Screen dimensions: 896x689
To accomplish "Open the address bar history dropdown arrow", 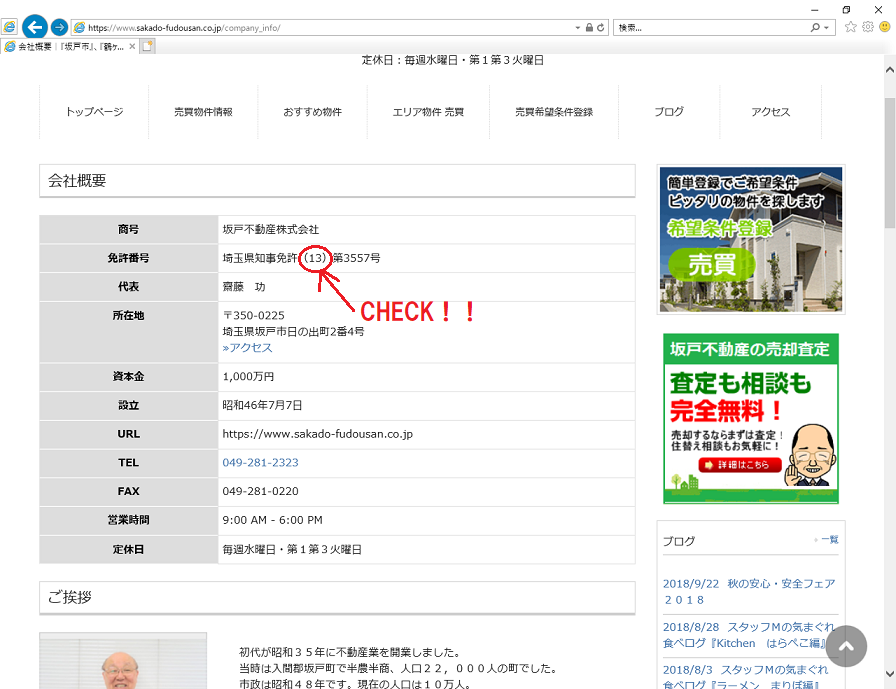I will 578,27.
